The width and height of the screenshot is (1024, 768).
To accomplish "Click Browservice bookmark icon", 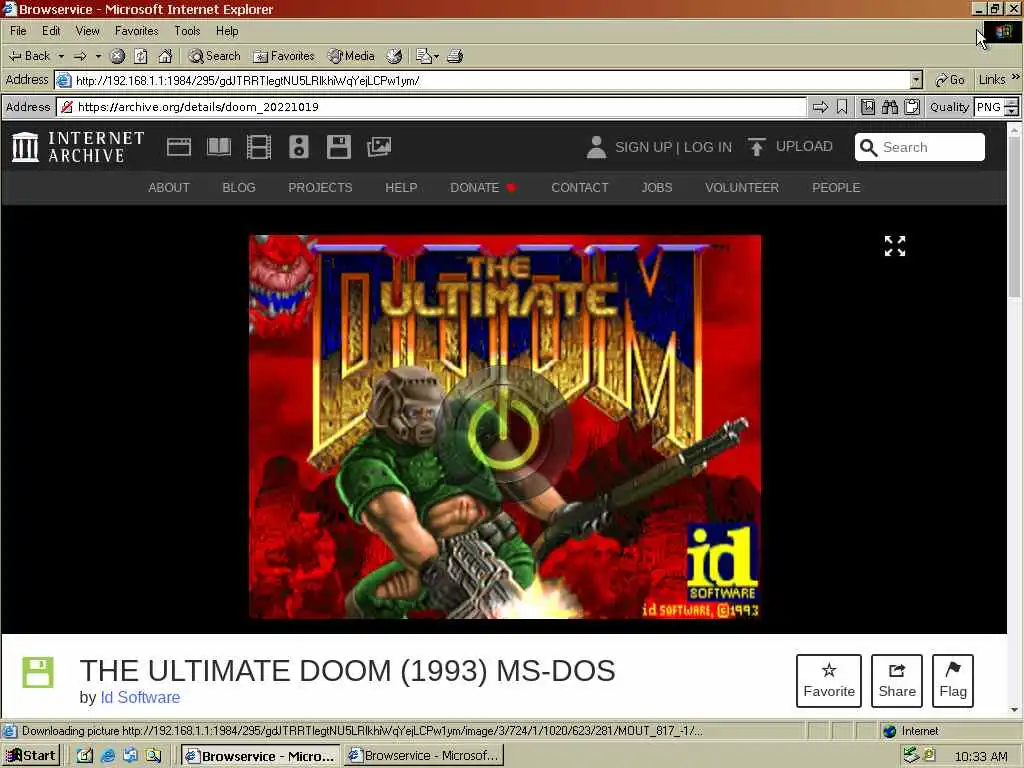I will (842, 107).
